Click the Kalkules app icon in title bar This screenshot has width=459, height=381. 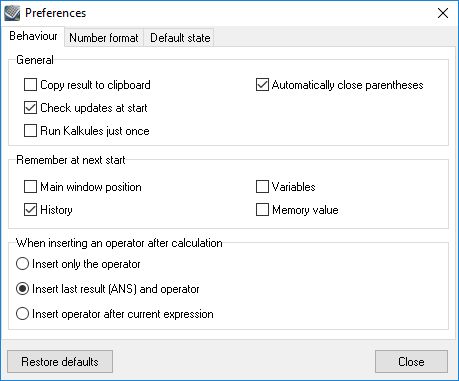pos(12,13)
